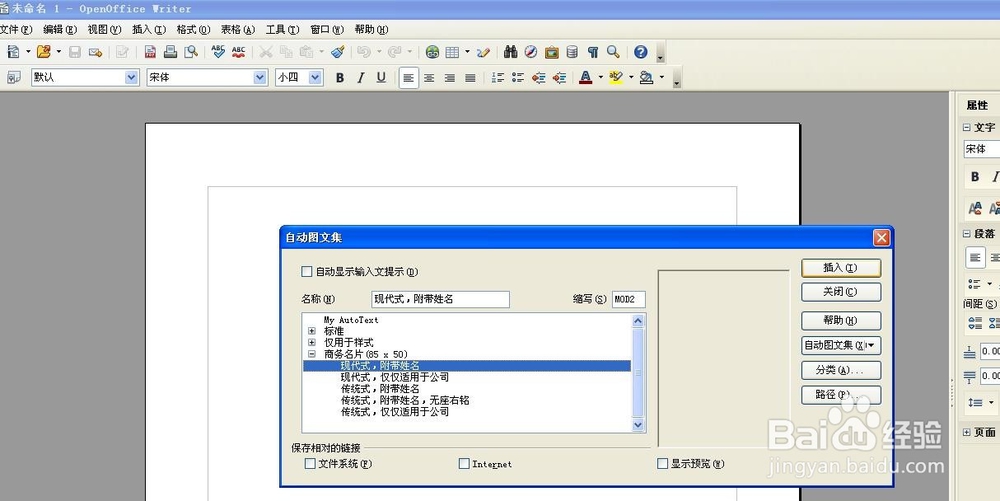The image size is (1000, 501).
Task: Run the Spelling and Grammar check icon
Action: point(218,52)
